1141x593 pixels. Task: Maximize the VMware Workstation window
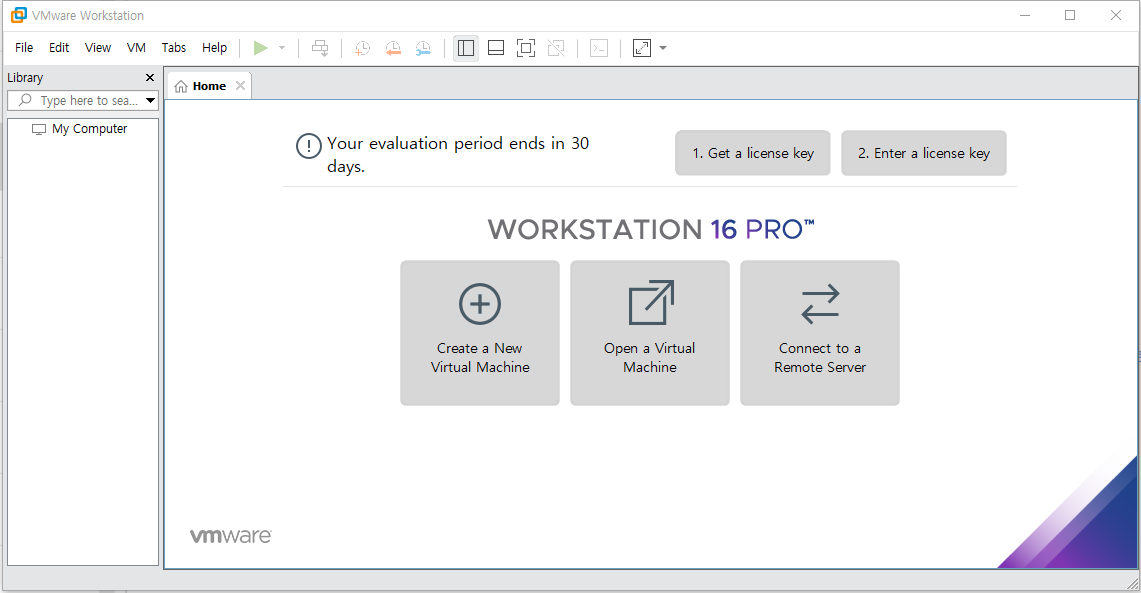point(1070,15)
